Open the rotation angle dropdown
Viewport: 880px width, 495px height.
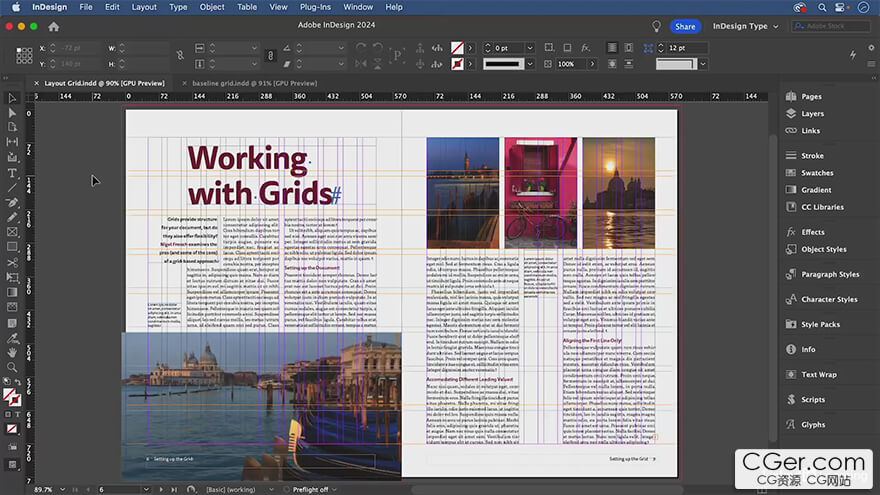341,48
